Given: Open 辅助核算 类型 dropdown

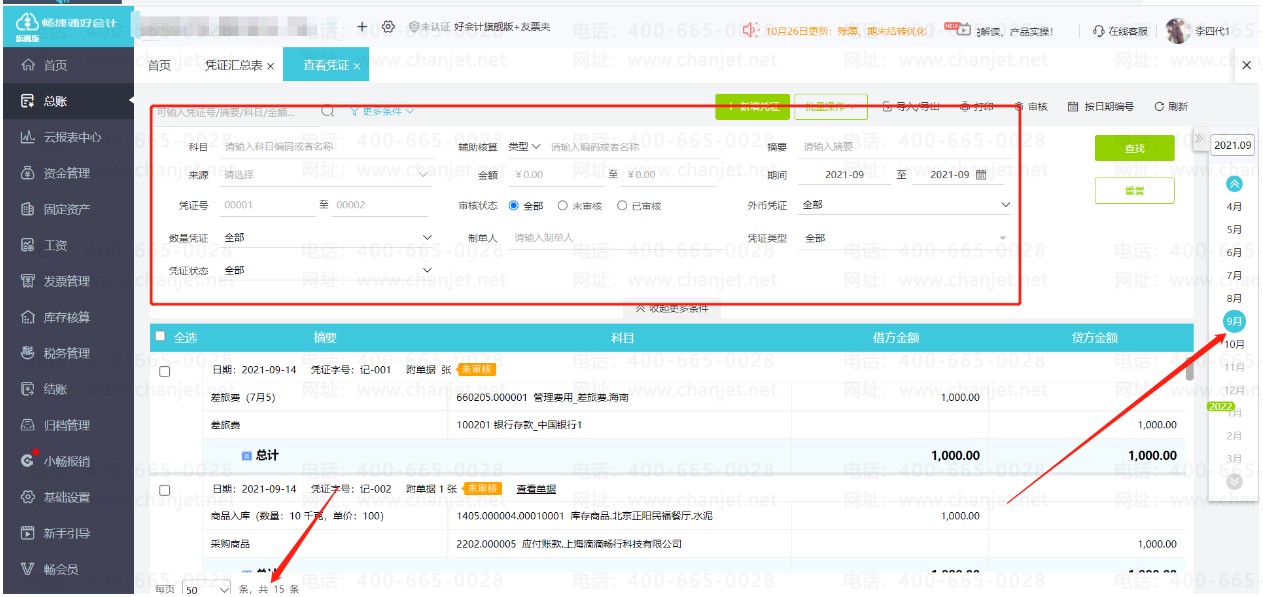Looking at the screenshot, I should point(524,147).
